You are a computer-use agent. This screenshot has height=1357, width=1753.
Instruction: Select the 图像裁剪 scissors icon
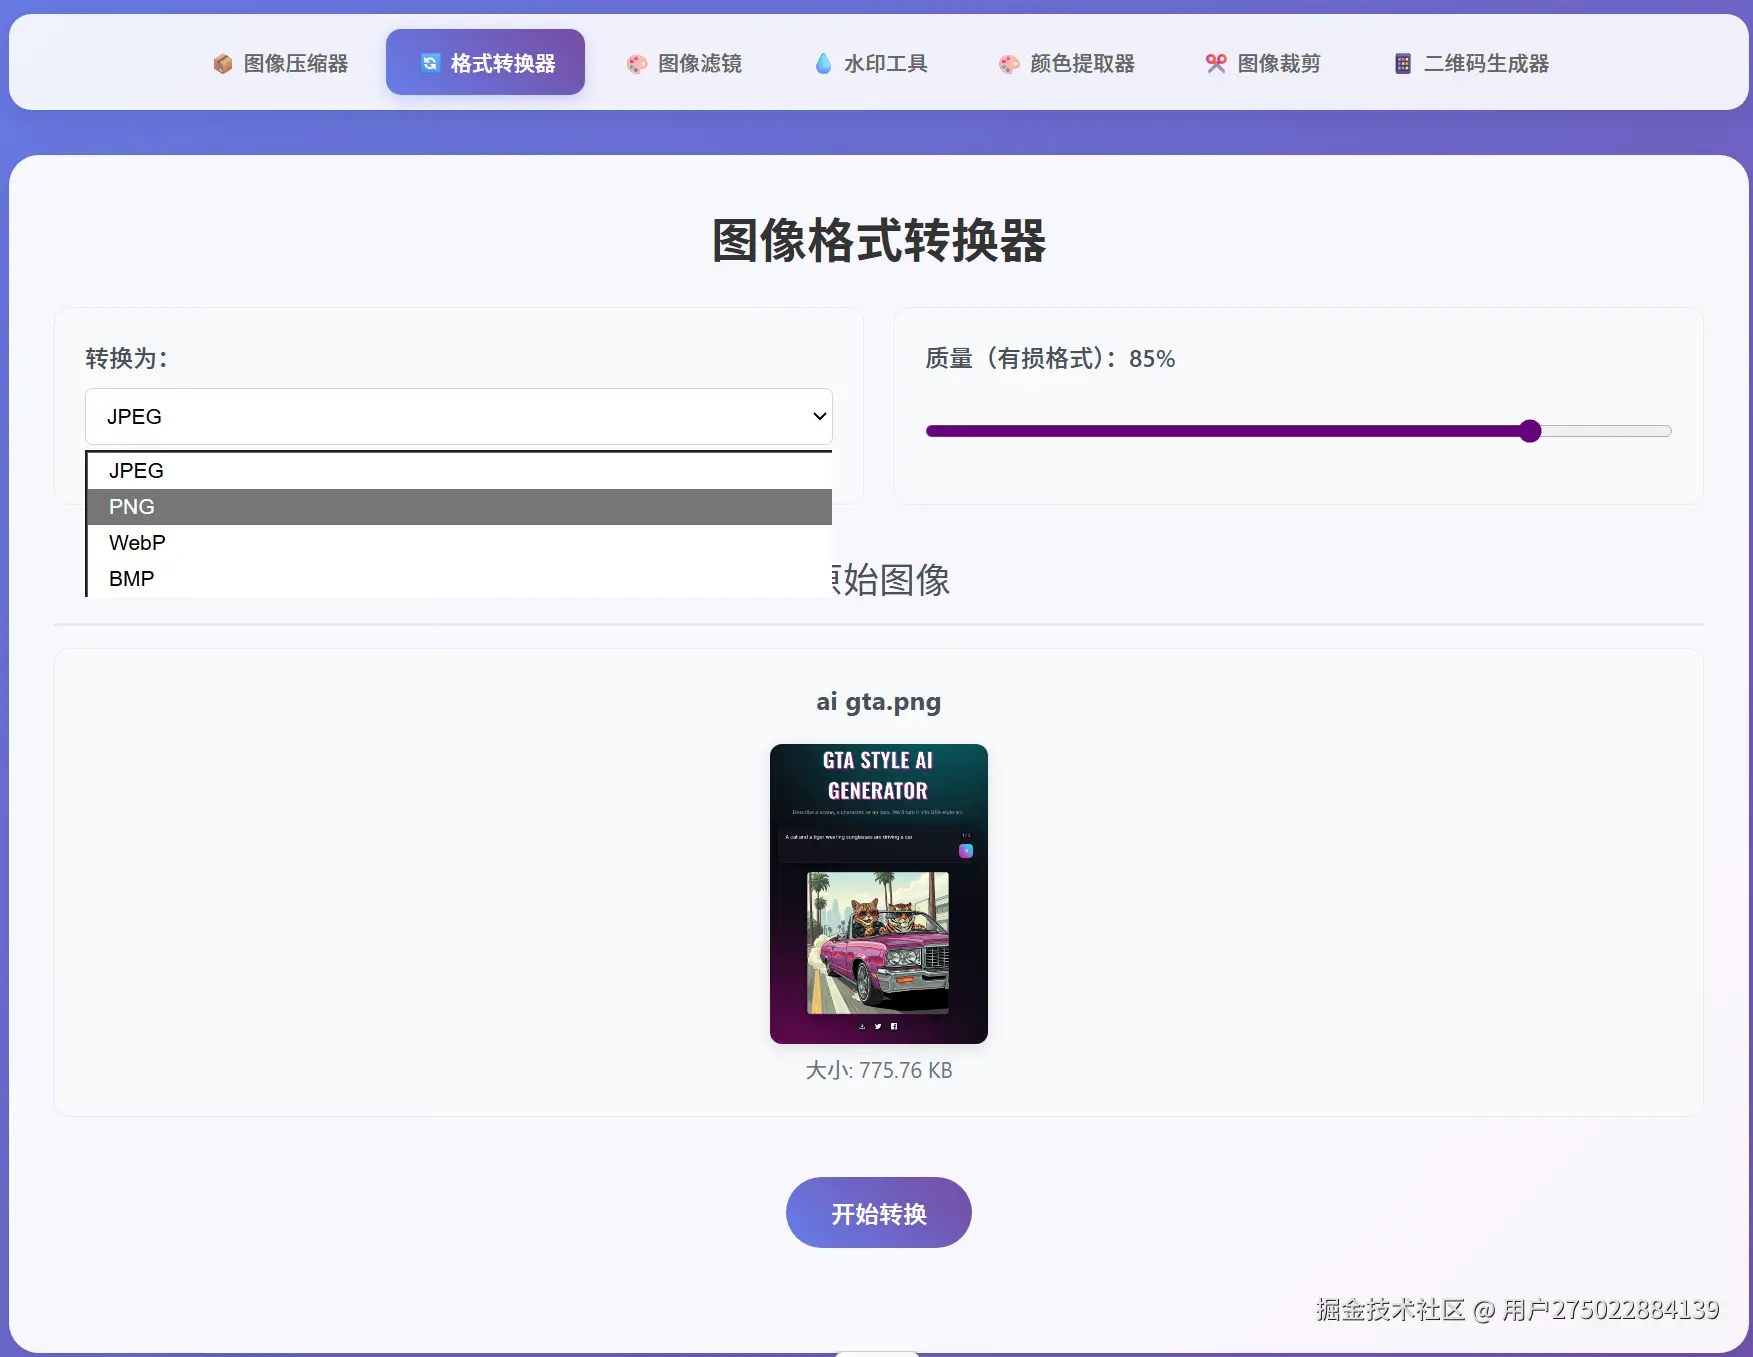(x=1216, y=63)
